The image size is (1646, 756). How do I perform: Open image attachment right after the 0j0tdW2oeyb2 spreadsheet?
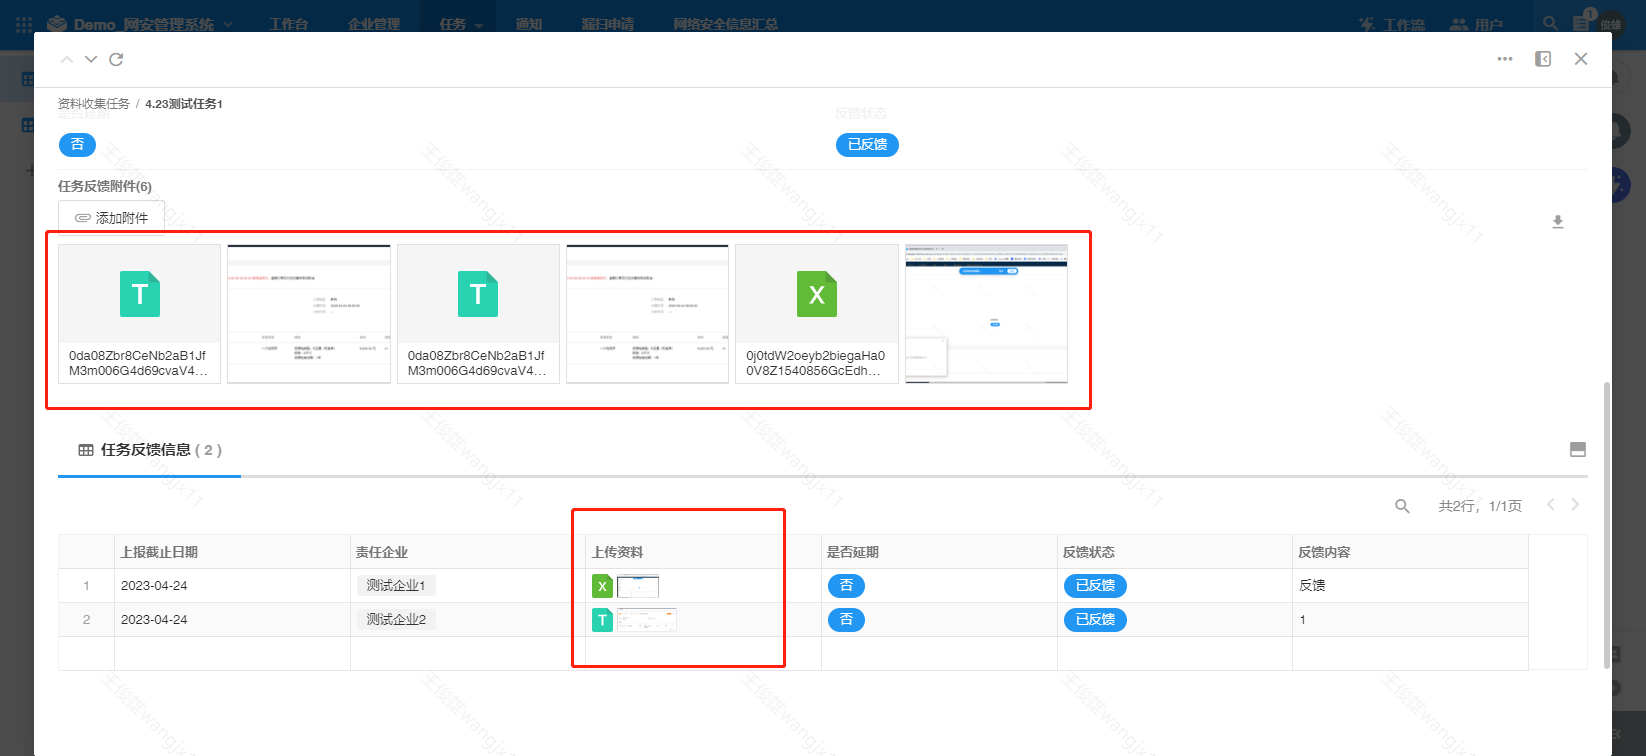tap(986, 314)
